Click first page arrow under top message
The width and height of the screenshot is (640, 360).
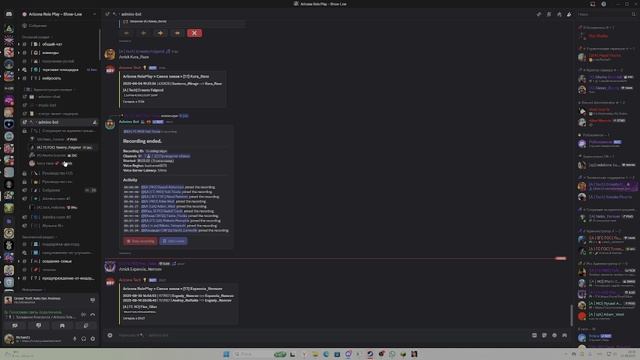pos(127,33)
